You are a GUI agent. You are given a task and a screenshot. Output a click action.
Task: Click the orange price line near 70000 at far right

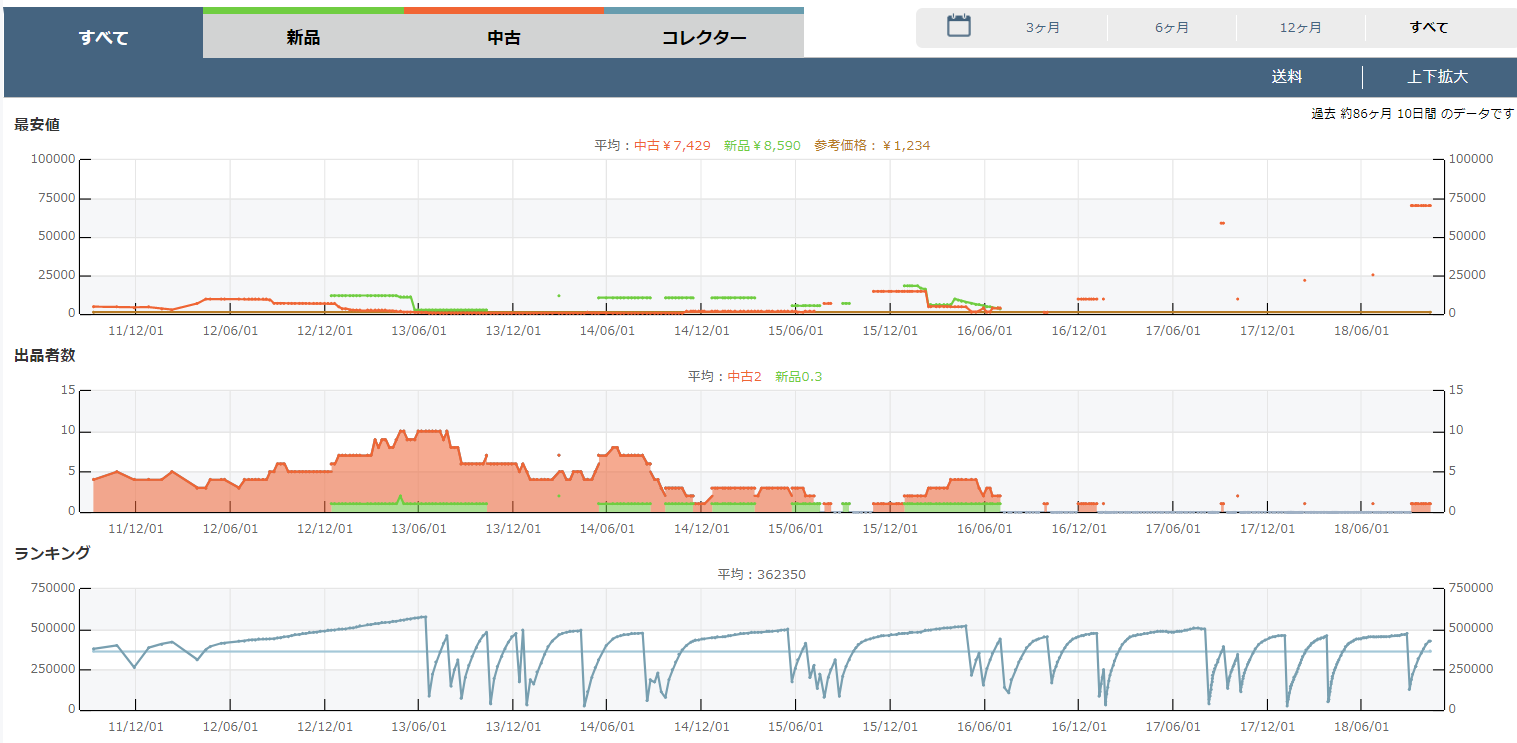pos(1420,205)
